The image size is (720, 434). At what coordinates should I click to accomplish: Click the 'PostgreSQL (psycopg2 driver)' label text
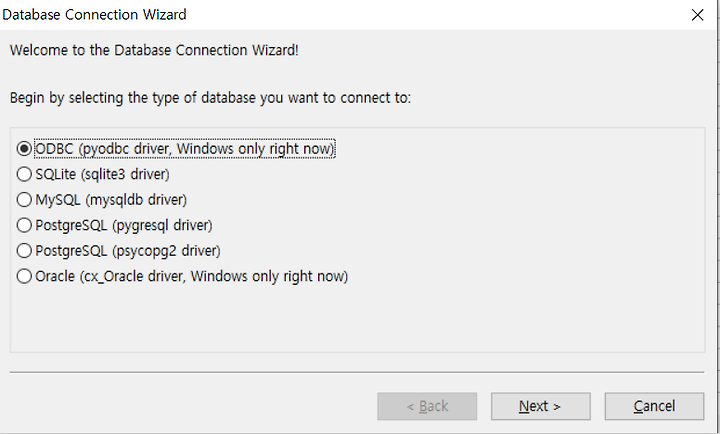[x=128, y=251]
